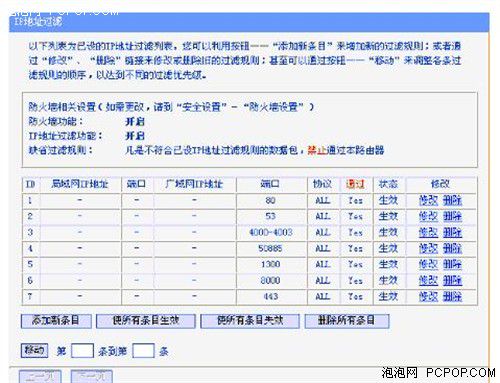Click 开启 value beside 防火墙功能
Viewport: 500px width, 383px height.
click(135, 121)
